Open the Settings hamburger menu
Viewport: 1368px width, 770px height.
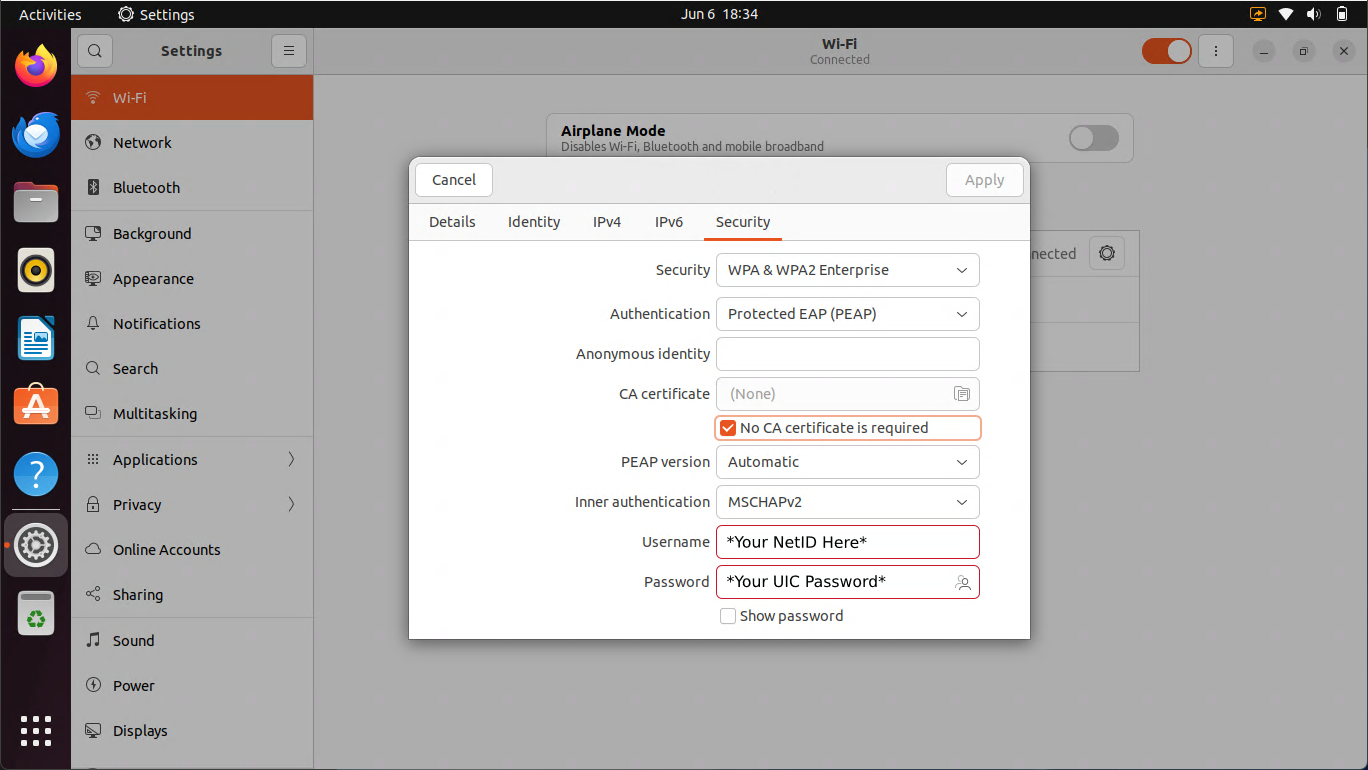pyautogui.click(x=289, y=51)
